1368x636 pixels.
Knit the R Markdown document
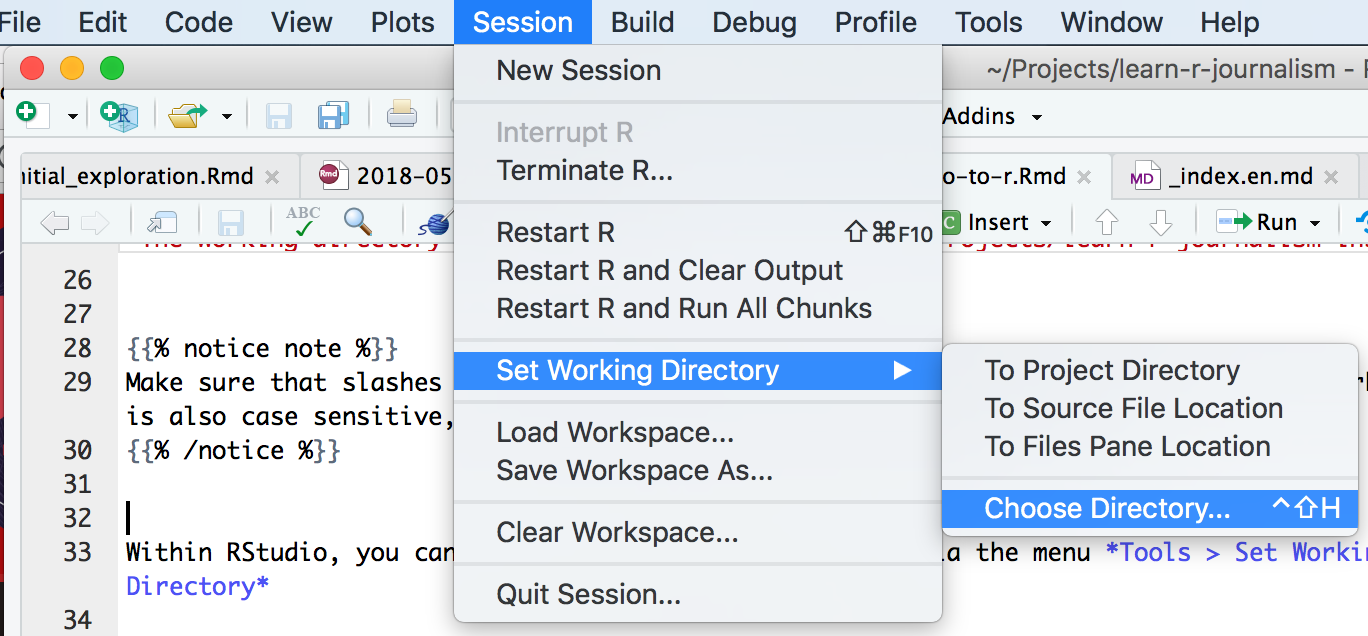437,222
